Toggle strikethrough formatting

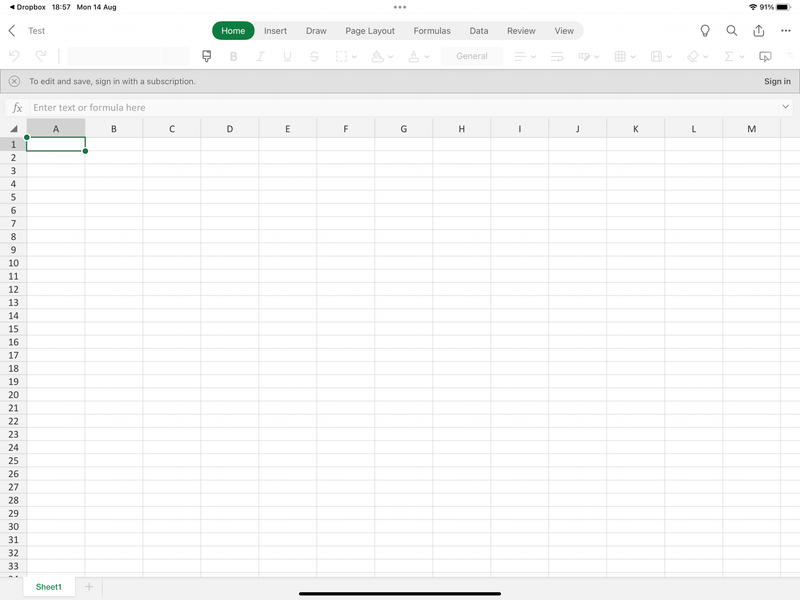pos(314,57)
